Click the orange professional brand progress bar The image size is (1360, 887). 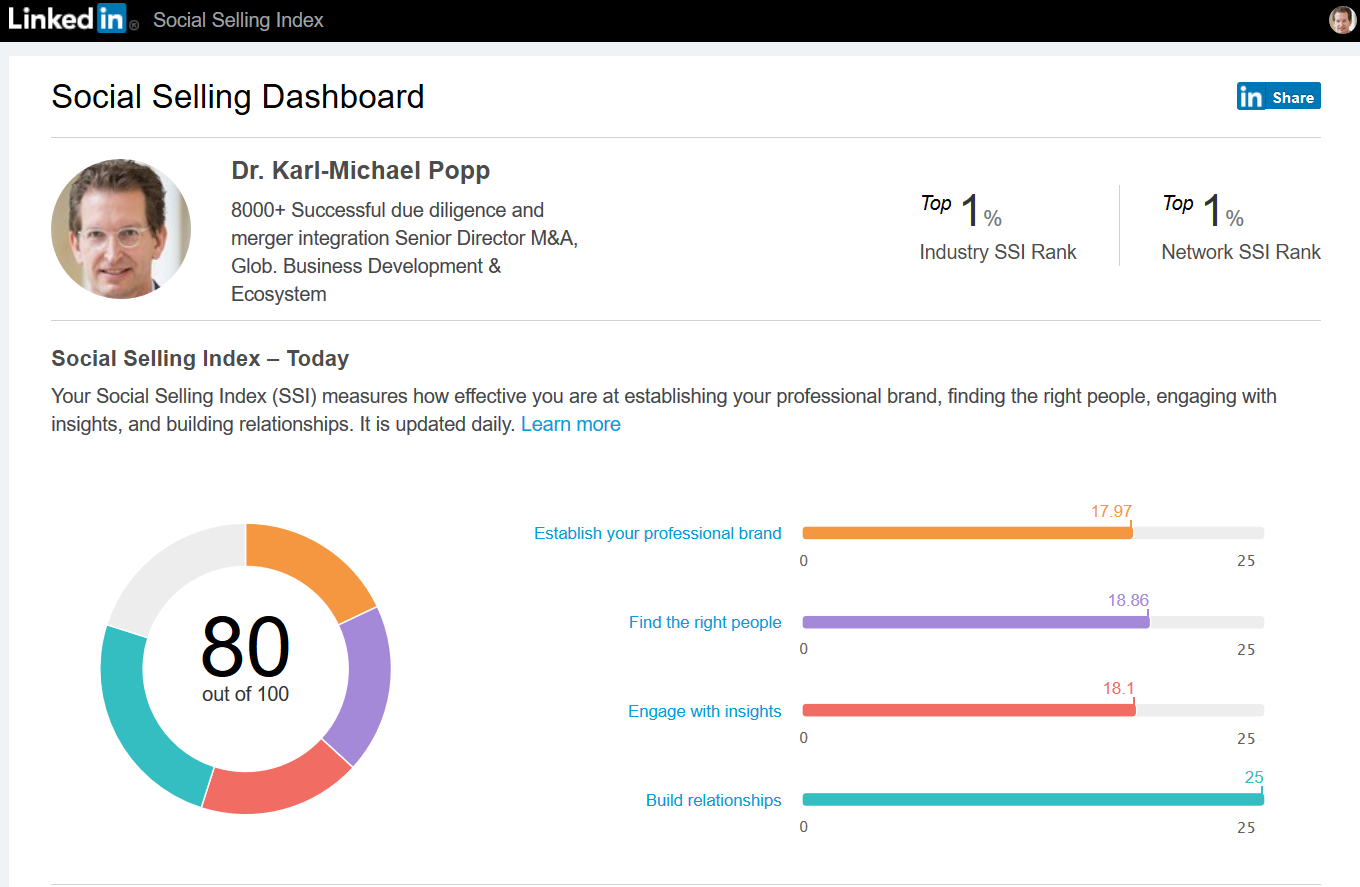click(x=967, y=533)
